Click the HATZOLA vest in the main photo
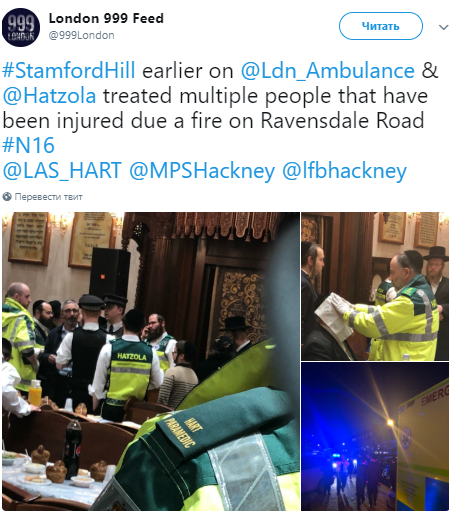The width and height of the screenshot is (456, 516). [130, 369]
